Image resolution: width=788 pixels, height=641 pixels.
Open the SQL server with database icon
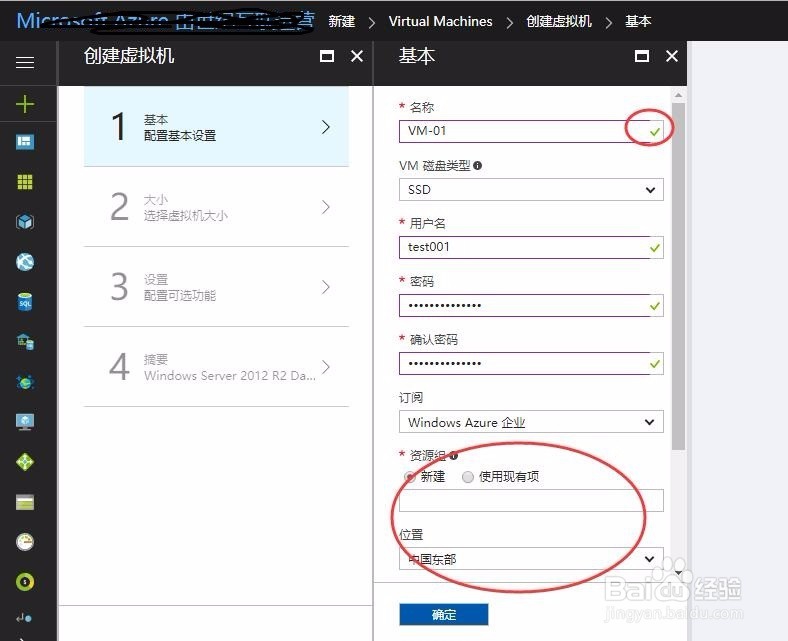point(25,342)
